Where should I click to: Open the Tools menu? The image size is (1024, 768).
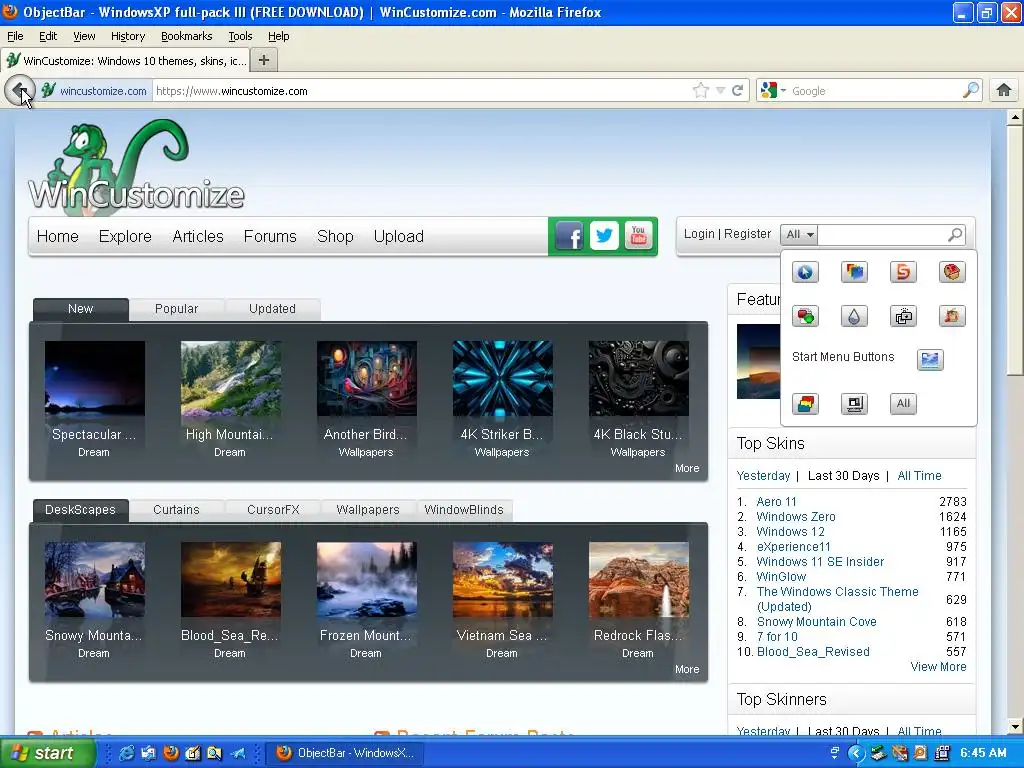240,36
